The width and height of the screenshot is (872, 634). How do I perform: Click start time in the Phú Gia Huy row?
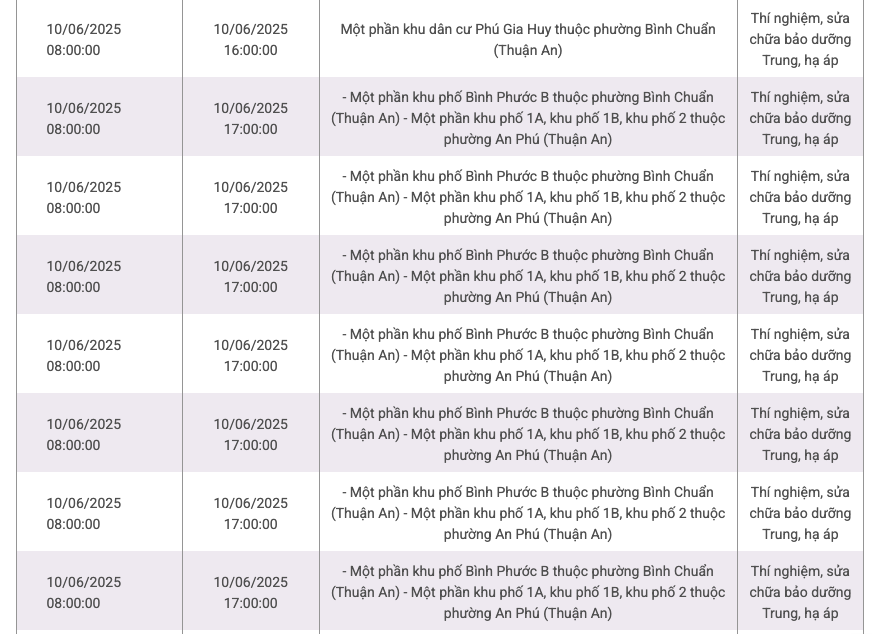tap(84, 39)
